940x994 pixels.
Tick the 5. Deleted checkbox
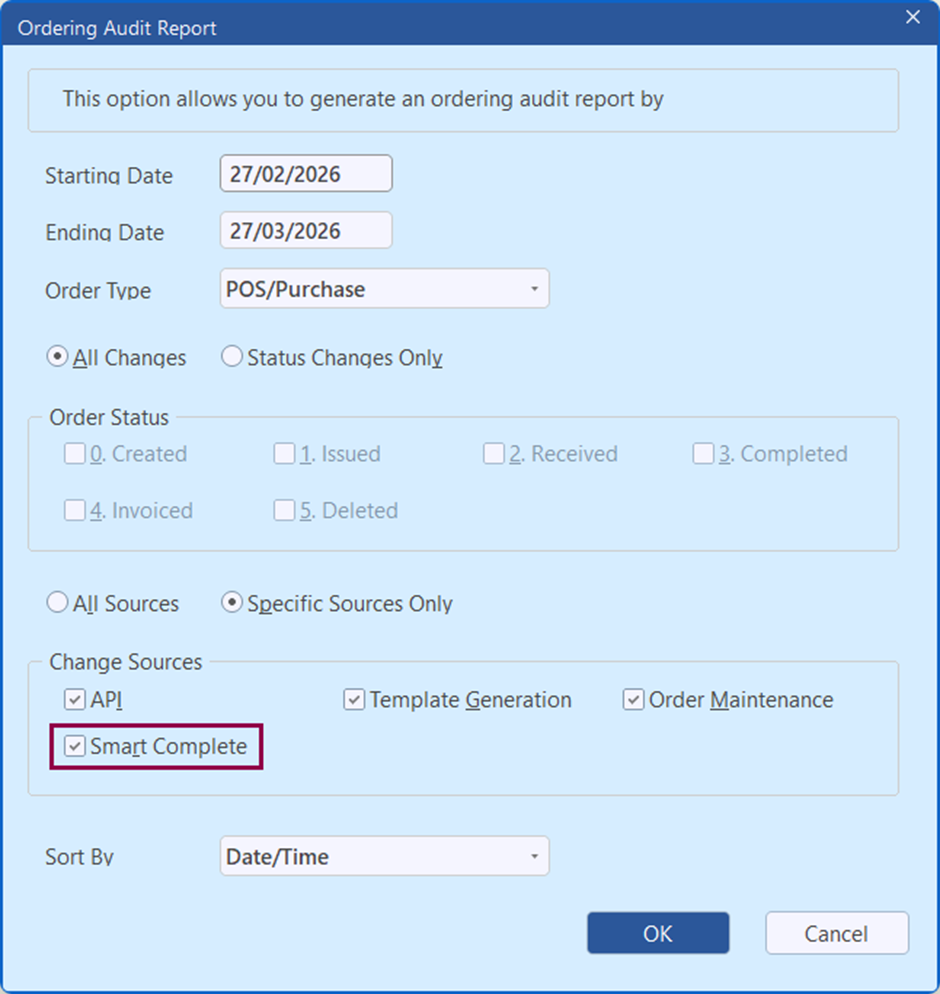coord(285,510)
